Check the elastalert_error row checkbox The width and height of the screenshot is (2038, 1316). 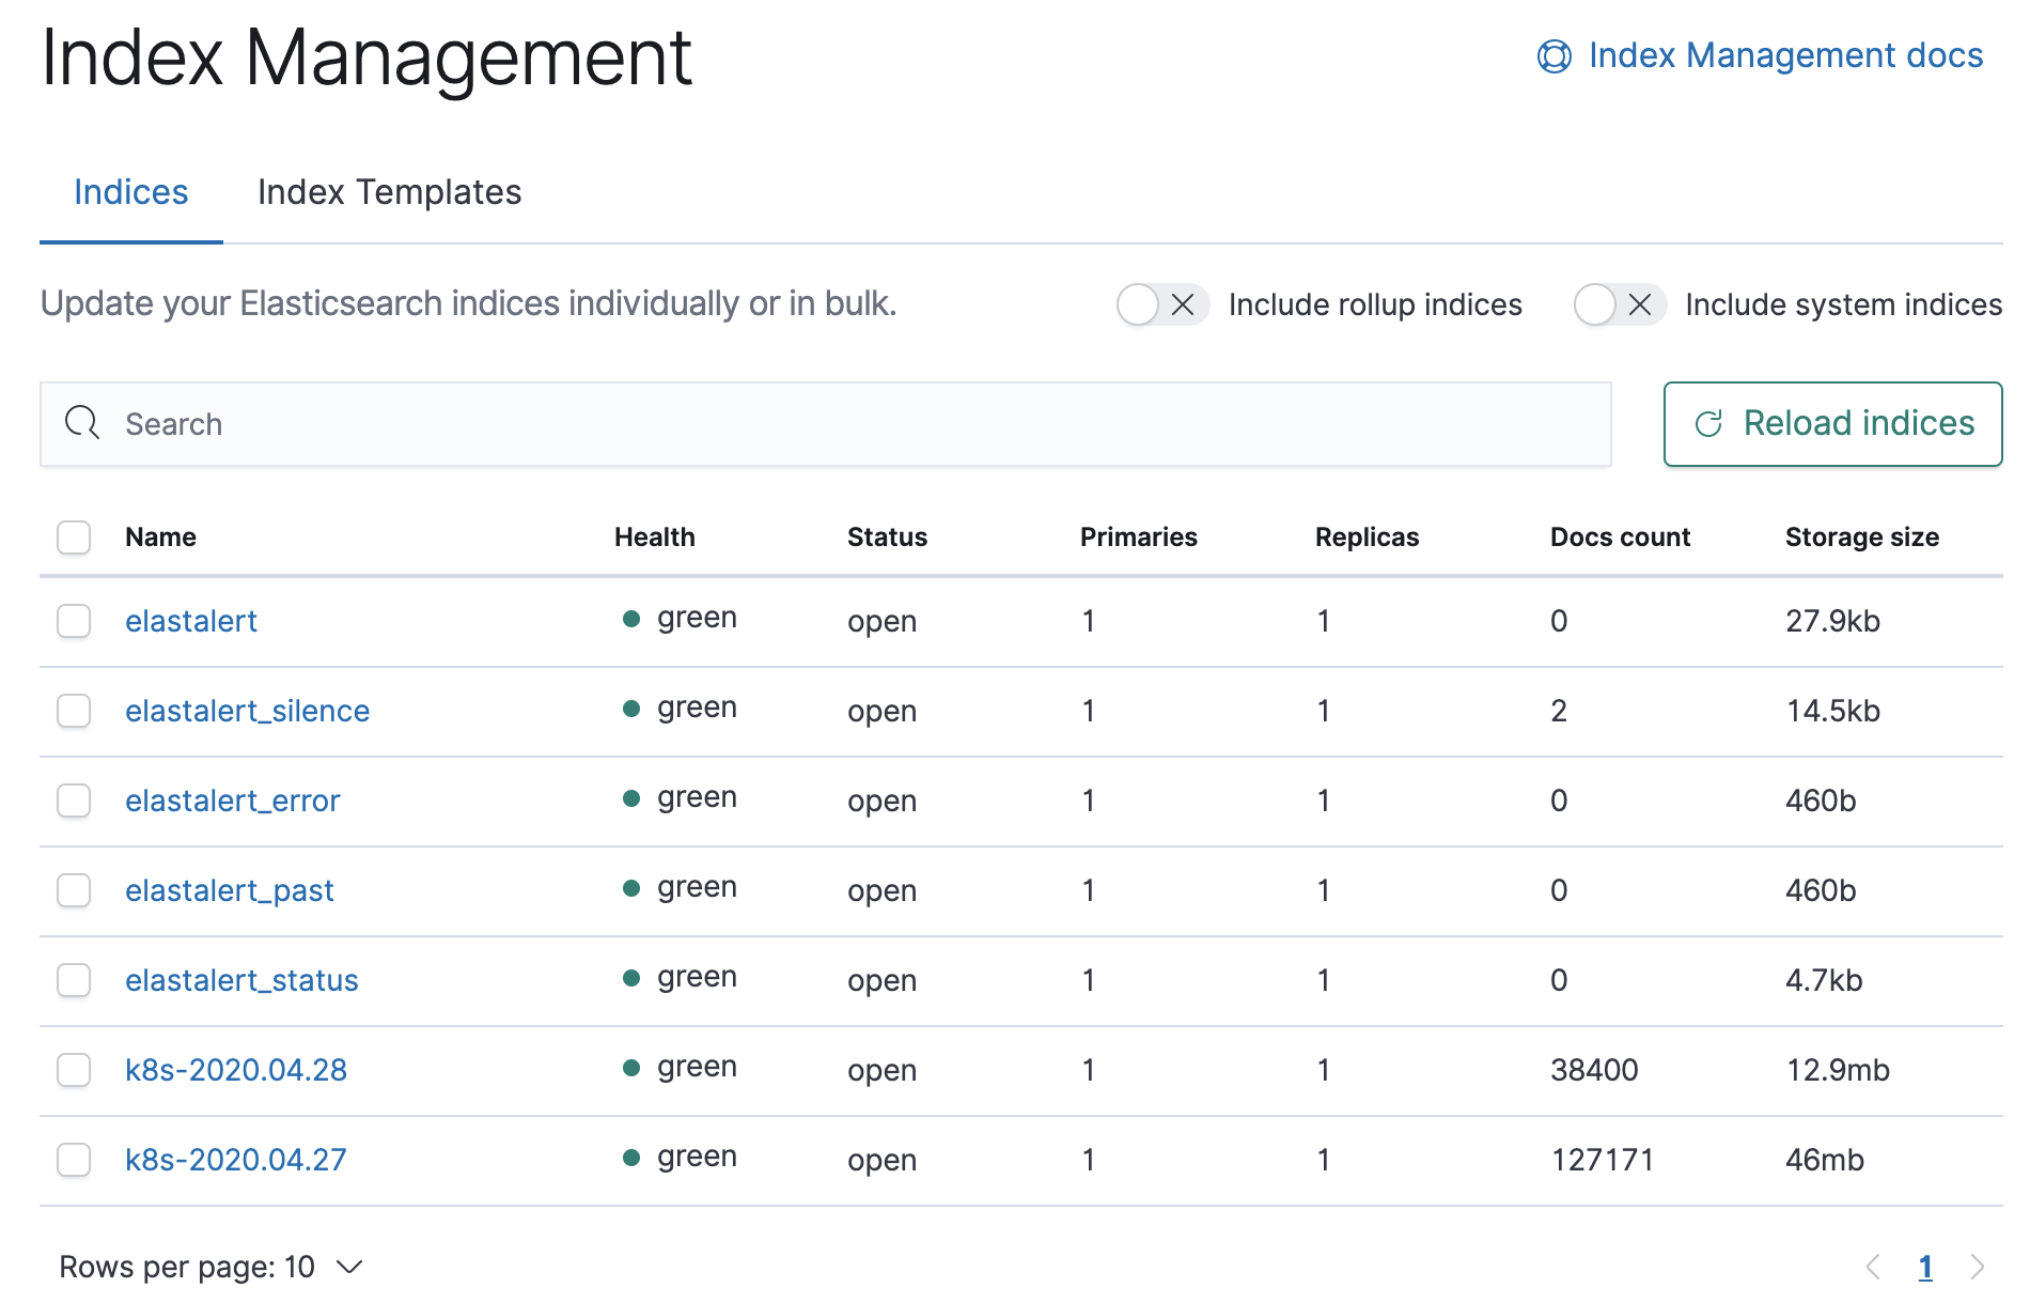click(74, 800)
